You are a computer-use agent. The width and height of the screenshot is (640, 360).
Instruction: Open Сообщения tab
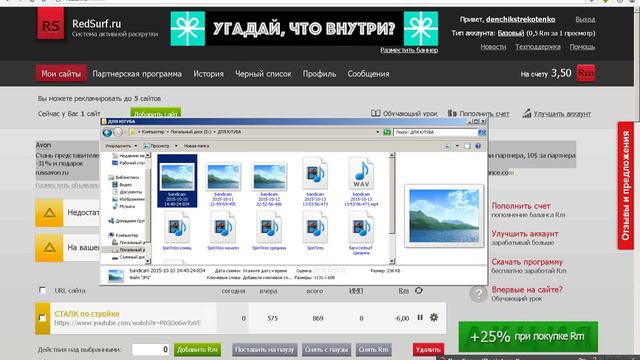point(368,74)
